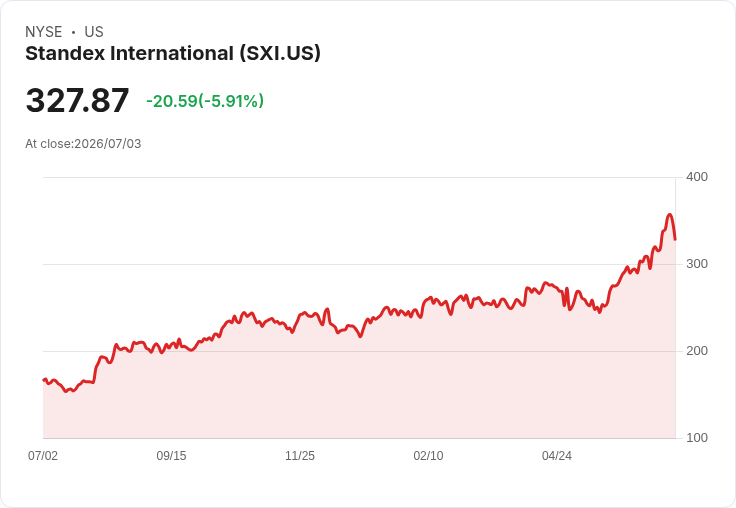This screenshot has height=508, width=736.
Task: Click the At close:2026/07/03 timestamp
Action: click(83, 144)
